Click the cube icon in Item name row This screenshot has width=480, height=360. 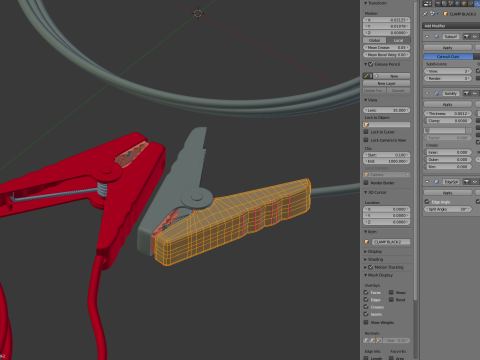coord(367,242)
